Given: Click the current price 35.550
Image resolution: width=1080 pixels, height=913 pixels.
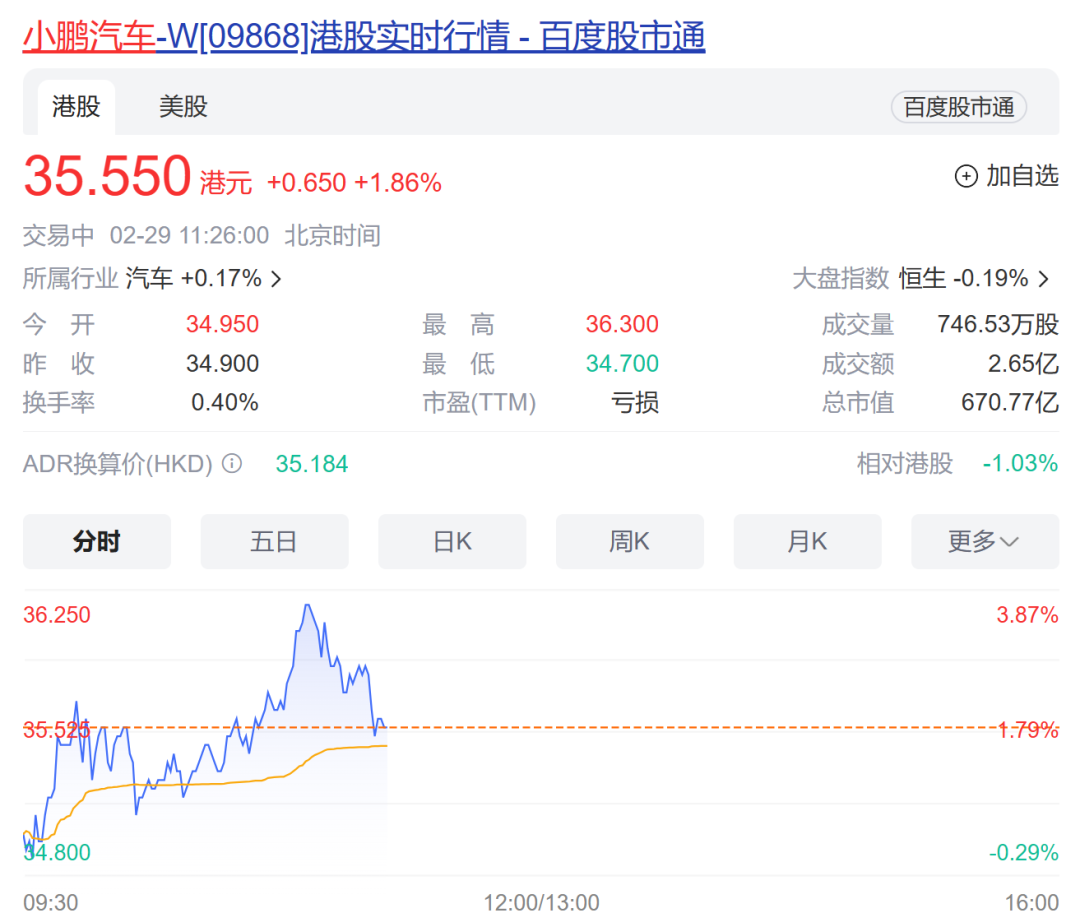Looking at the screenshot, I should (107, 176).
